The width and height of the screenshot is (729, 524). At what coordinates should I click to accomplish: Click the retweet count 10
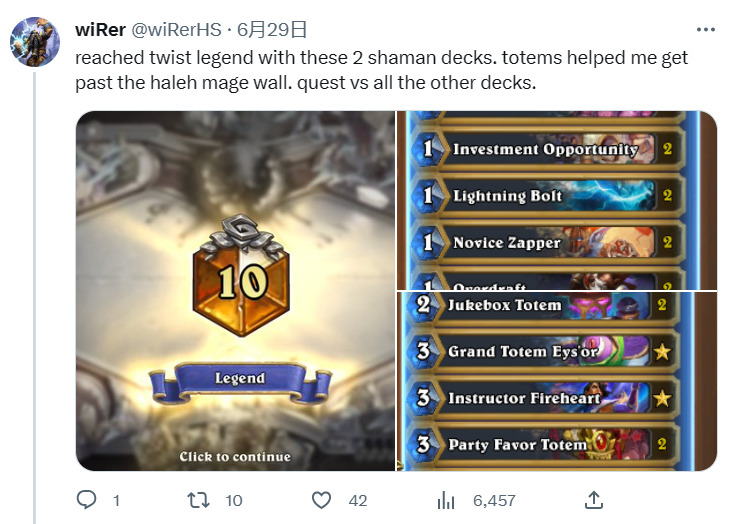[x=234, y=501]
